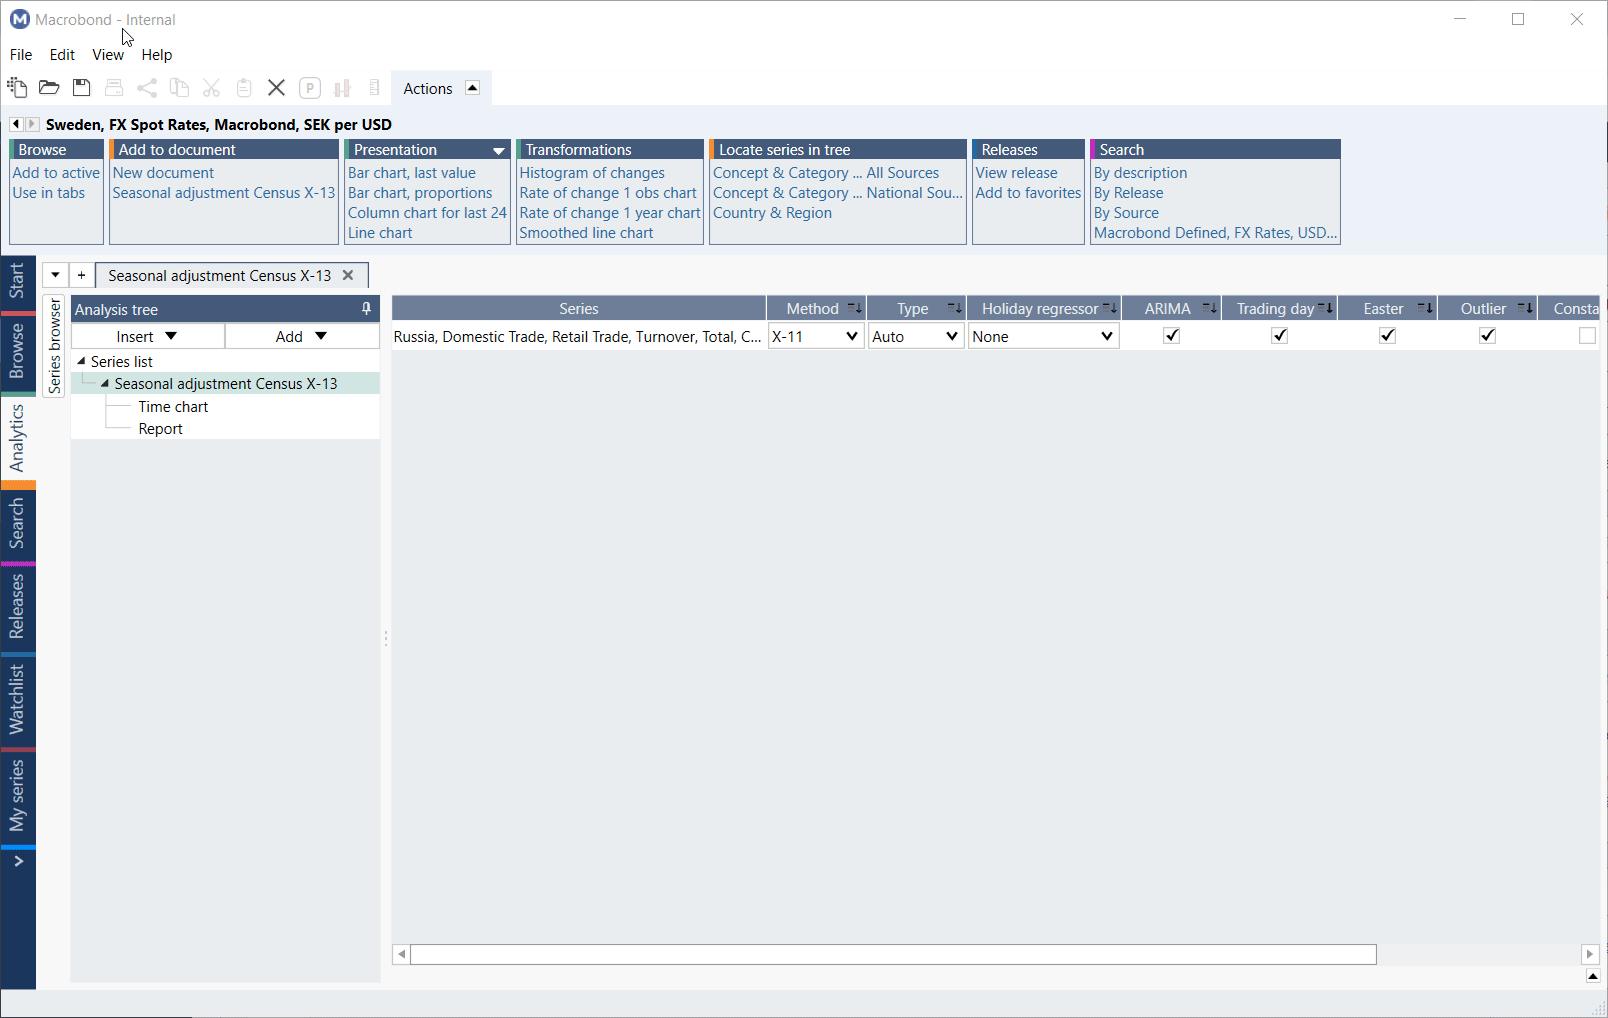Viewport: 1608px width, 1018px height.
Task: Click the By description search link
Action: pyautogui.click(x=1140, y=173)
